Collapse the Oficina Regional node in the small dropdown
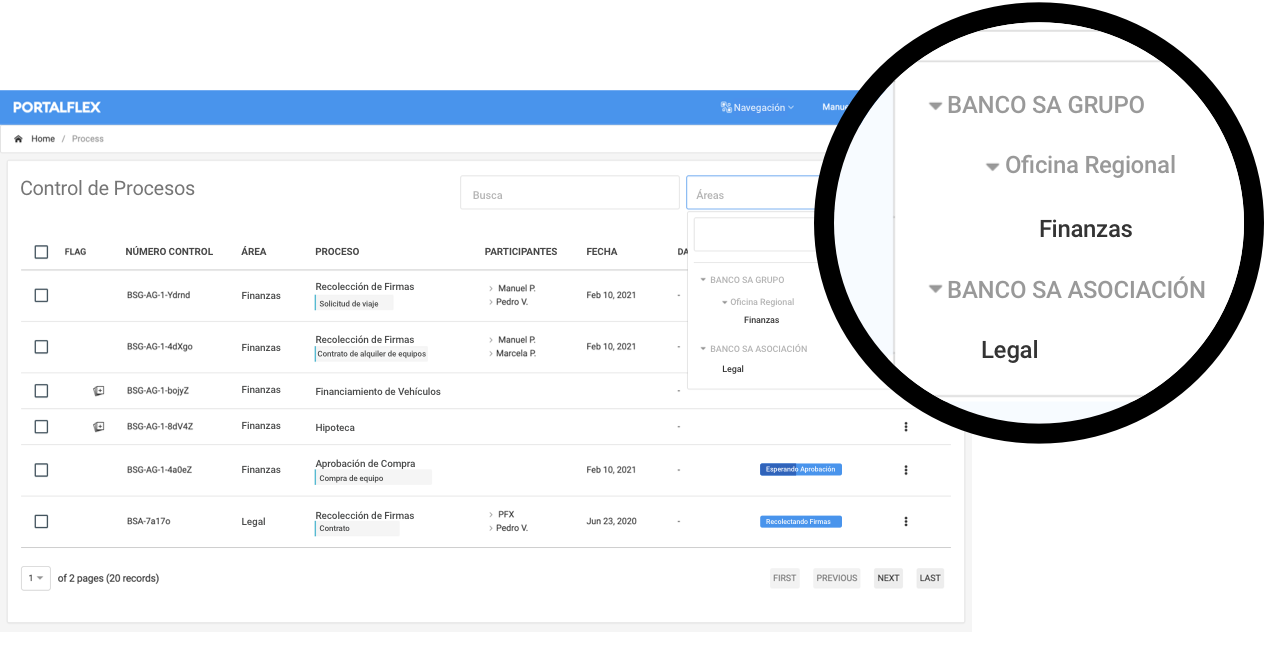The height and width of the screenshot is (670, 1264). [725, 302]
